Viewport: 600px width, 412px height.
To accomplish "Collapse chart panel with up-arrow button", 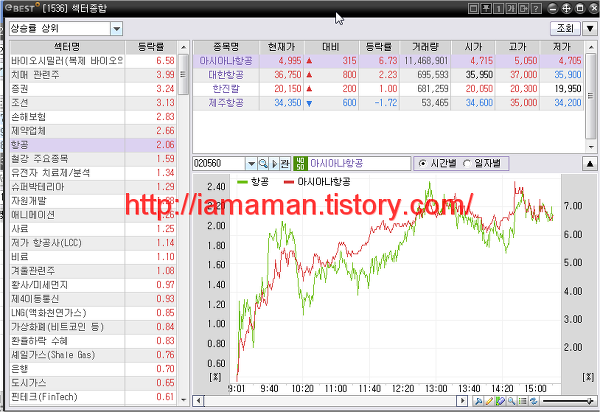I will click(590, 164).
